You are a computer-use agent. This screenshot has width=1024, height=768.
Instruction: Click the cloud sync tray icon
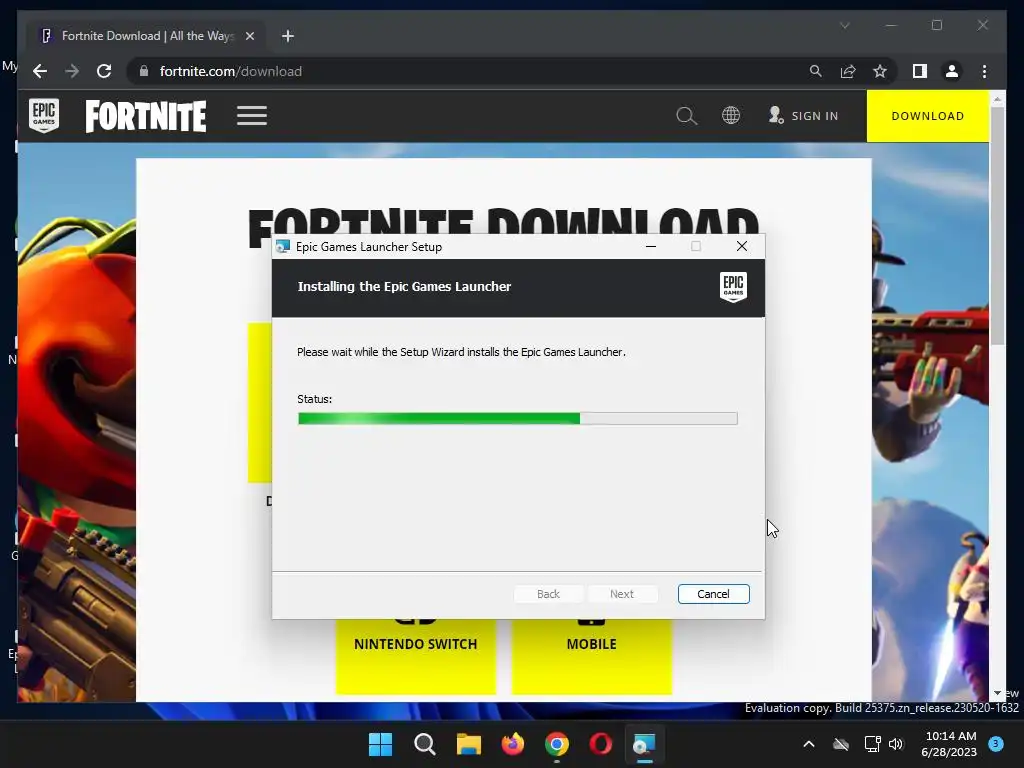point(841,744)
